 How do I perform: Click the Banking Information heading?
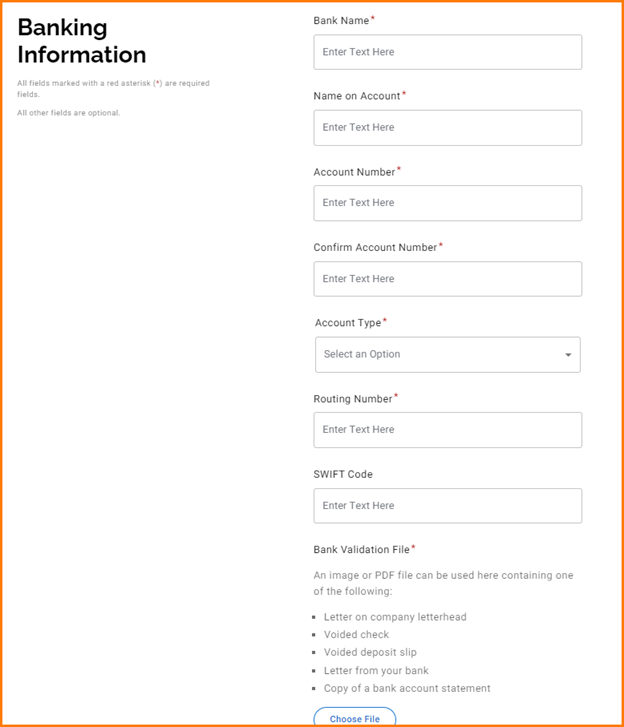point(82,41)
